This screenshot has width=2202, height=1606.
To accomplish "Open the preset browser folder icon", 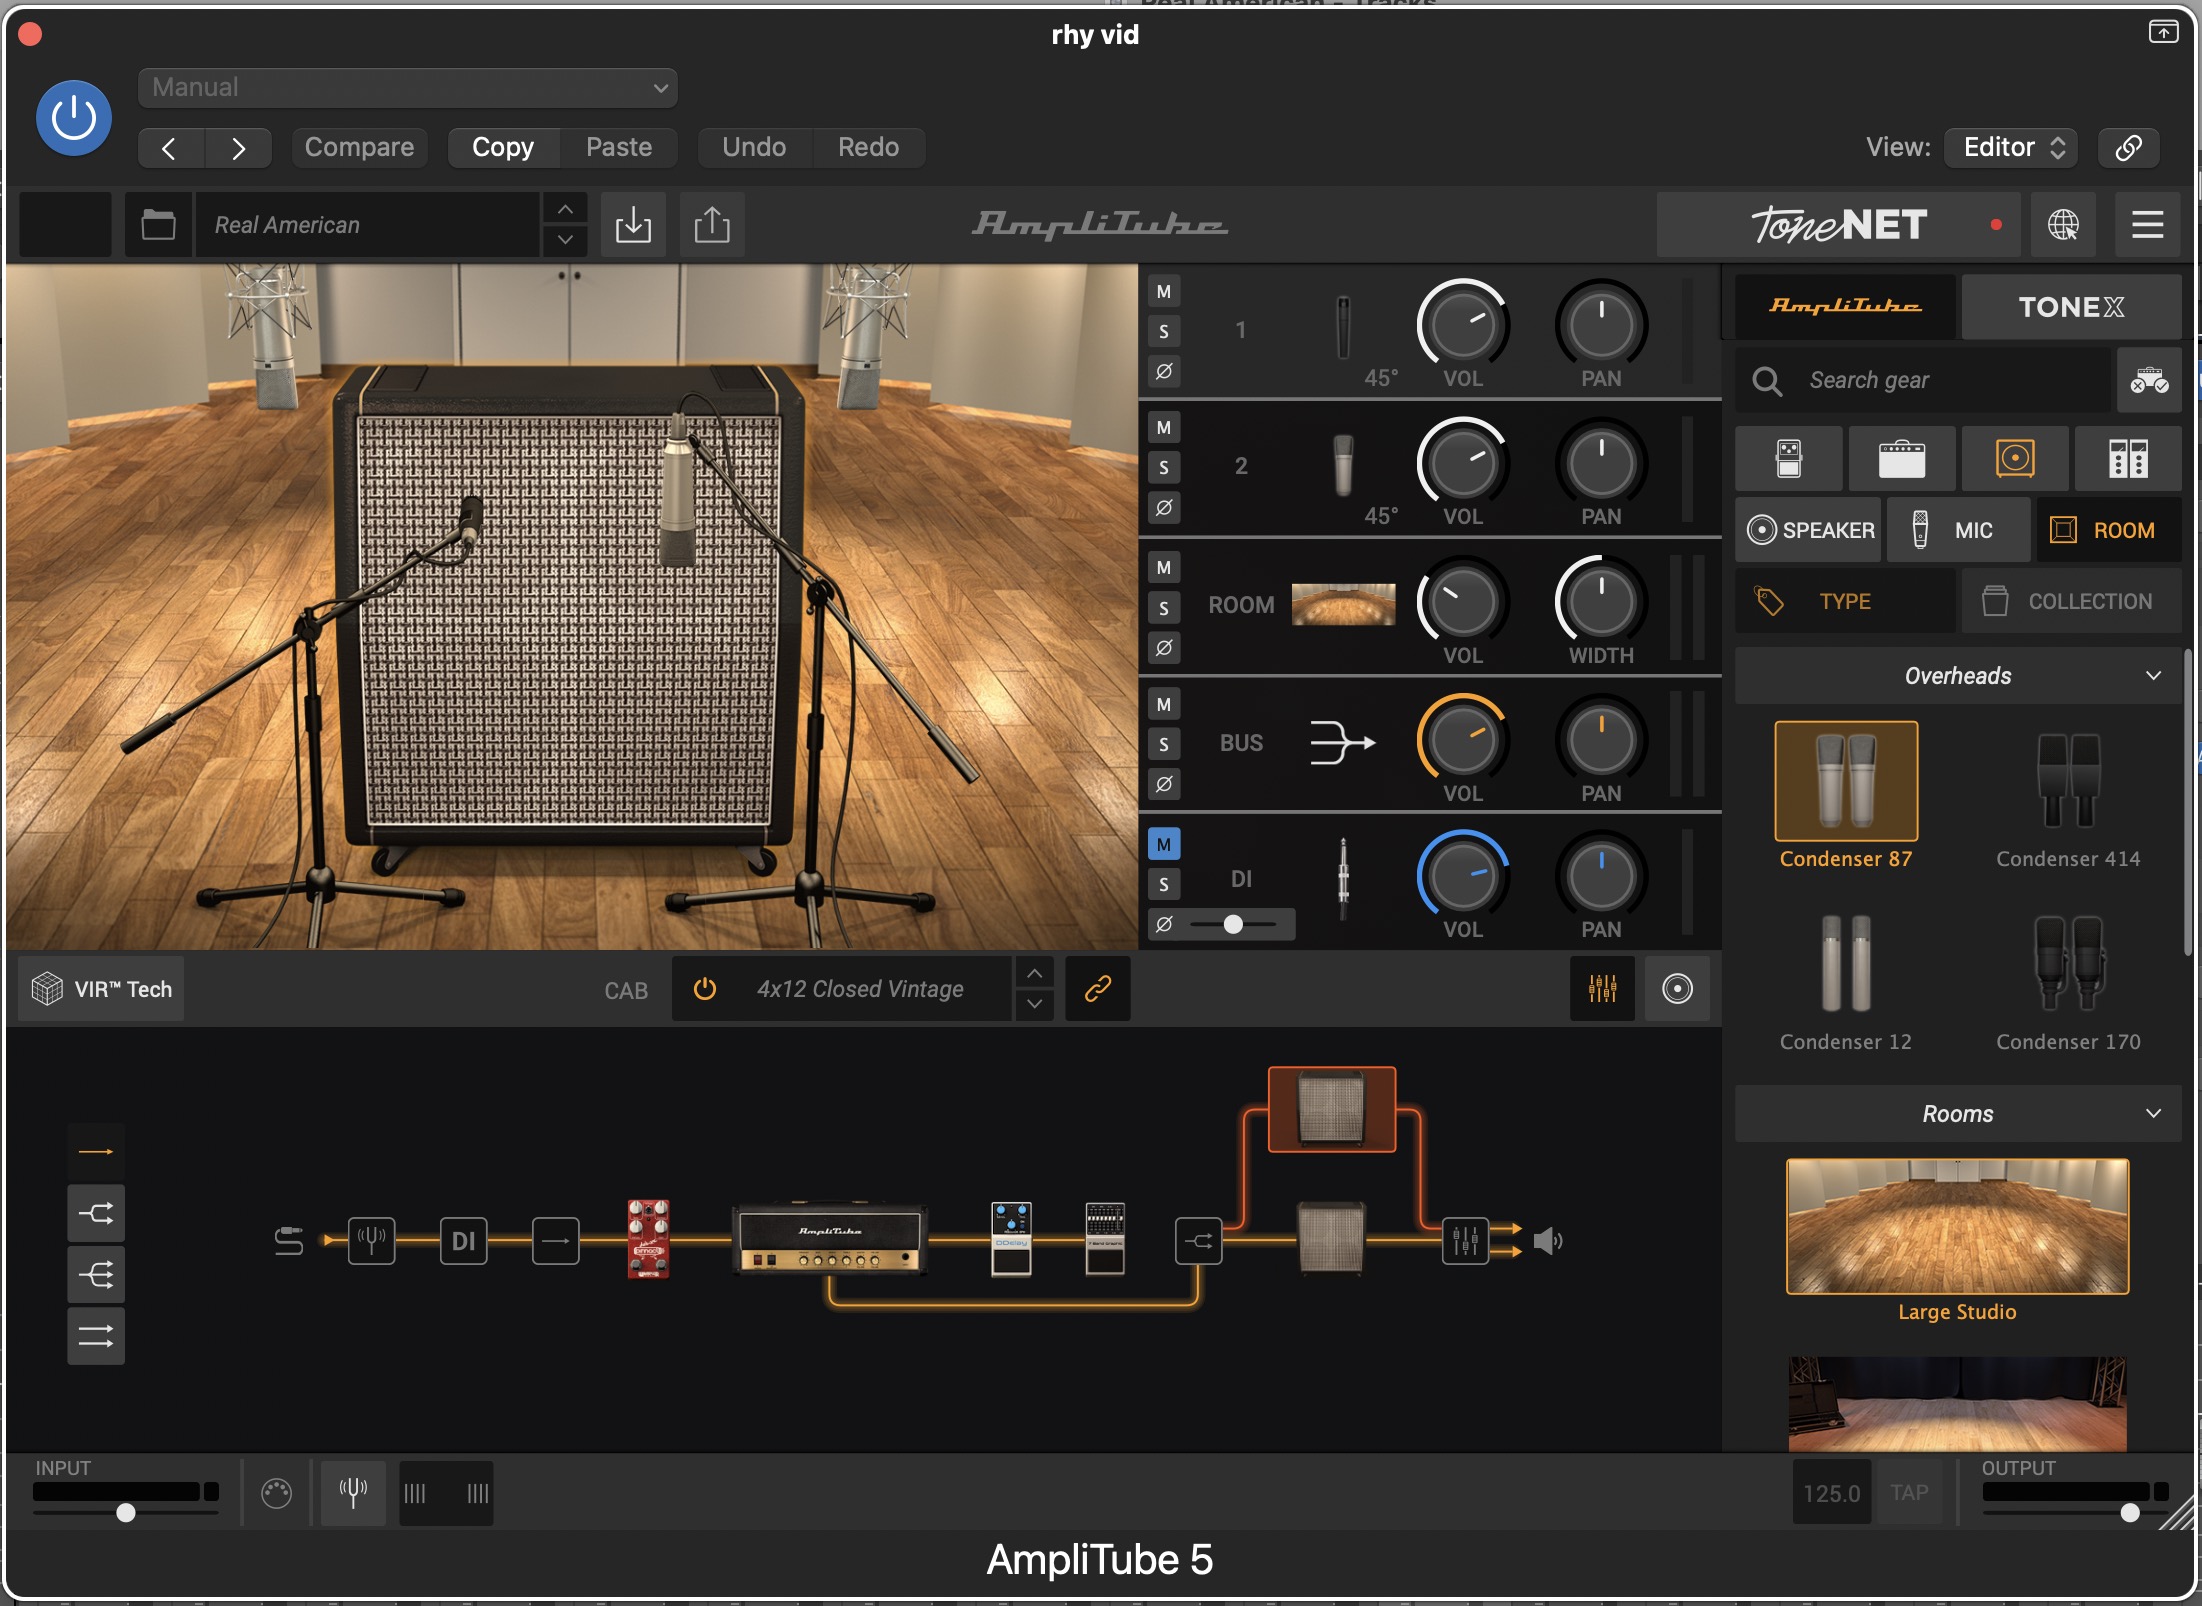I will [x=158, y=225].
